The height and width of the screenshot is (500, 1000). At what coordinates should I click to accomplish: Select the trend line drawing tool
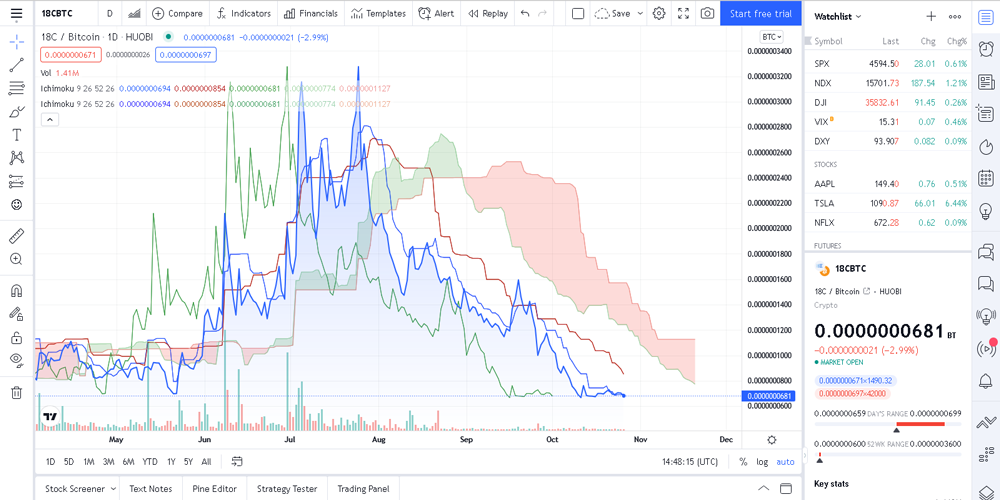(x=17, y=64)
